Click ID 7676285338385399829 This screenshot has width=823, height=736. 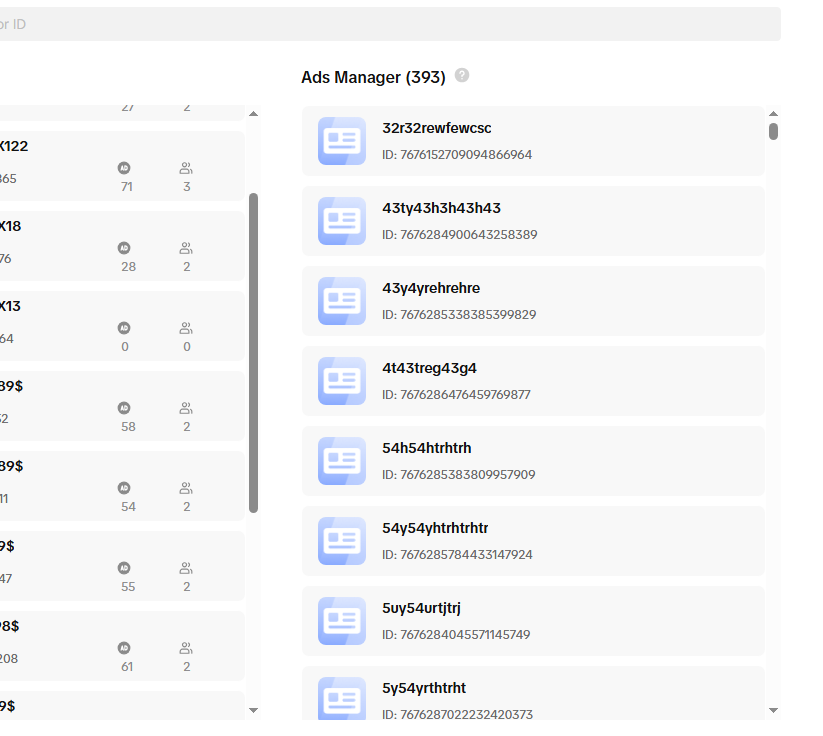coord(459,314)
